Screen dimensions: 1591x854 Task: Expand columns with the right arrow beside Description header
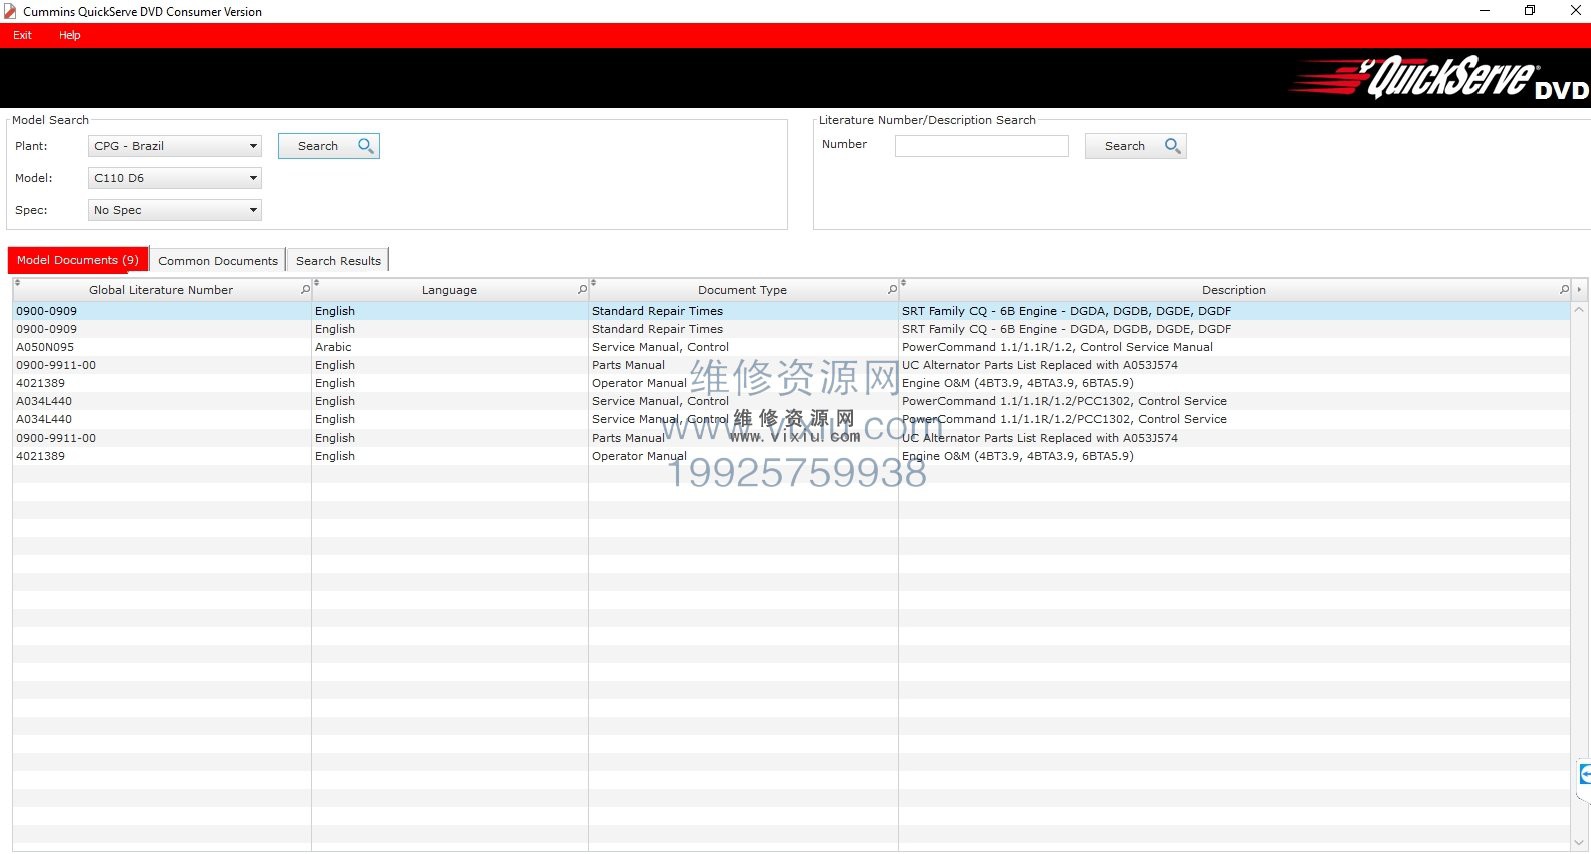[x=1579, y=290]
